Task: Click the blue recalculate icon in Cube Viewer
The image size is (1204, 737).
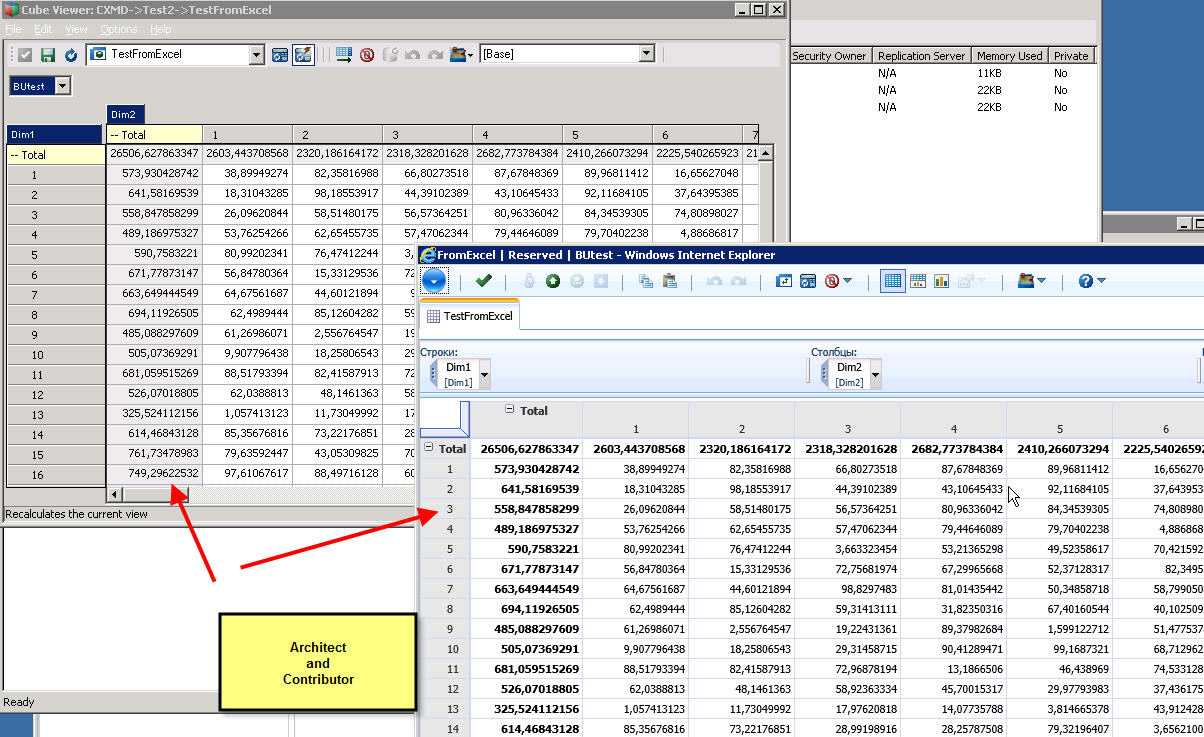Action: coord(71,55)
